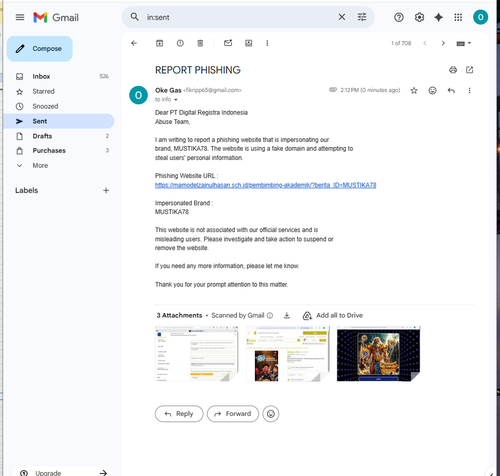500x476 pixels.
Task: Open the second attachment thumbnail
Action: point(287,354)
